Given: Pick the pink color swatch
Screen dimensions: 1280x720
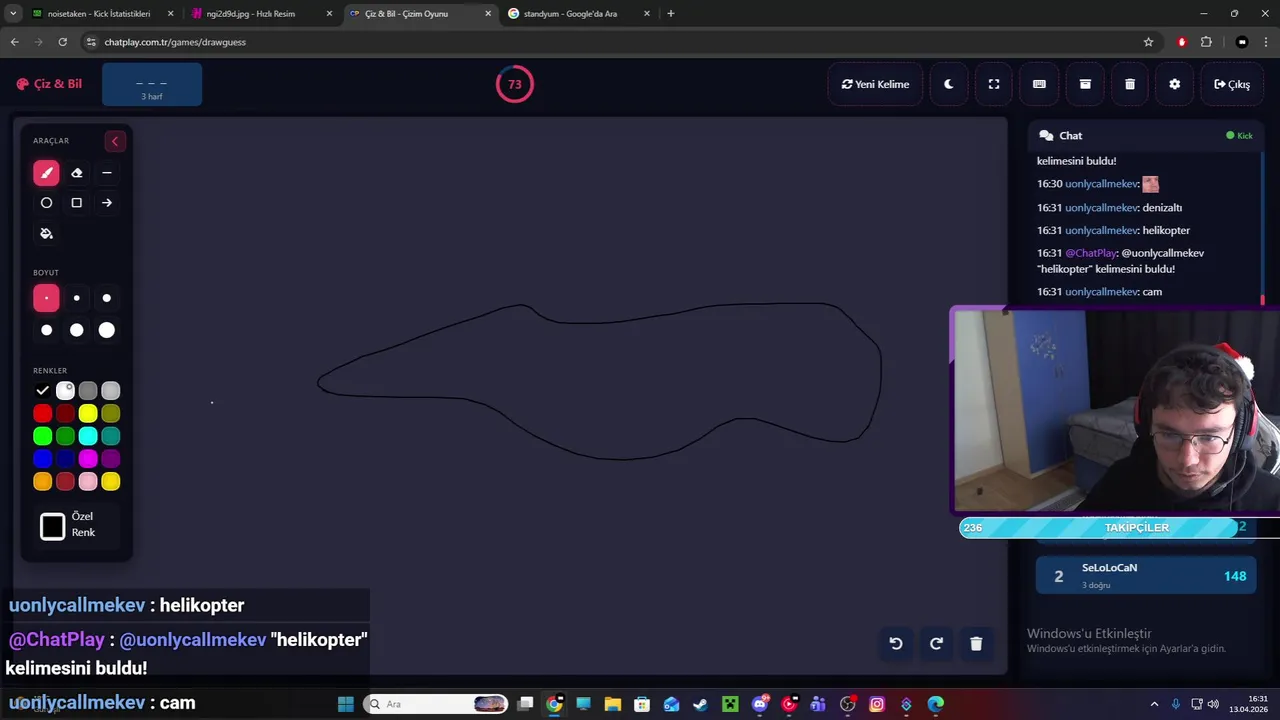Looking at the screenshot, I should [88, 482].
